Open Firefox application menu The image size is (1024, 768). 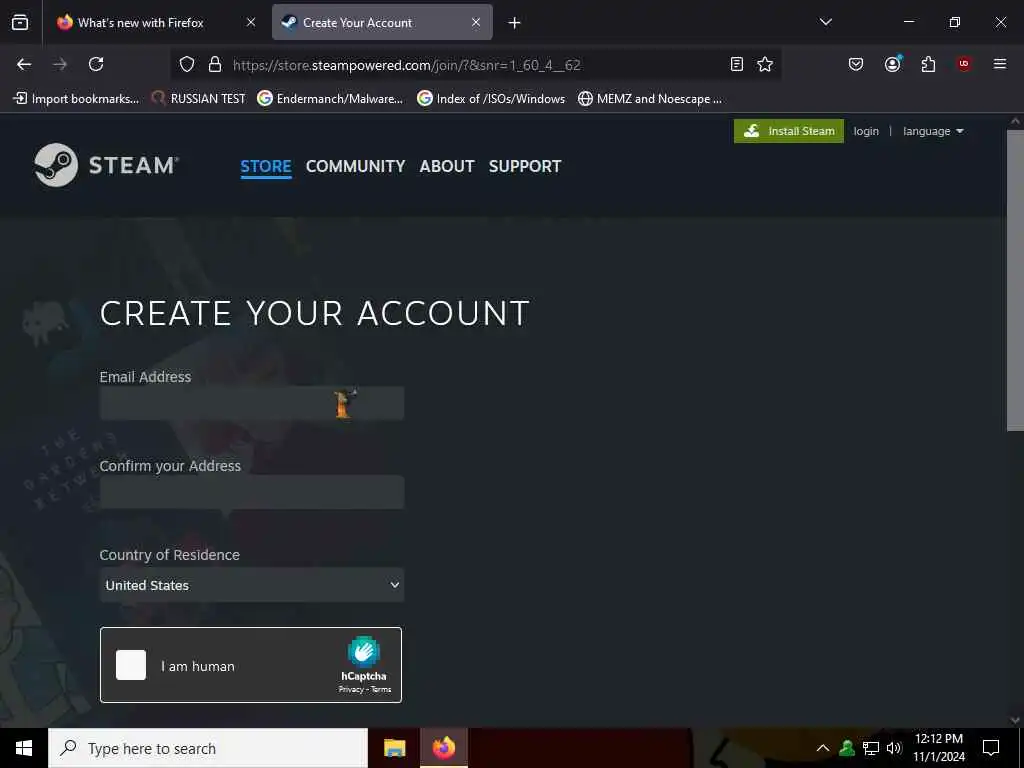coord(999,64)
